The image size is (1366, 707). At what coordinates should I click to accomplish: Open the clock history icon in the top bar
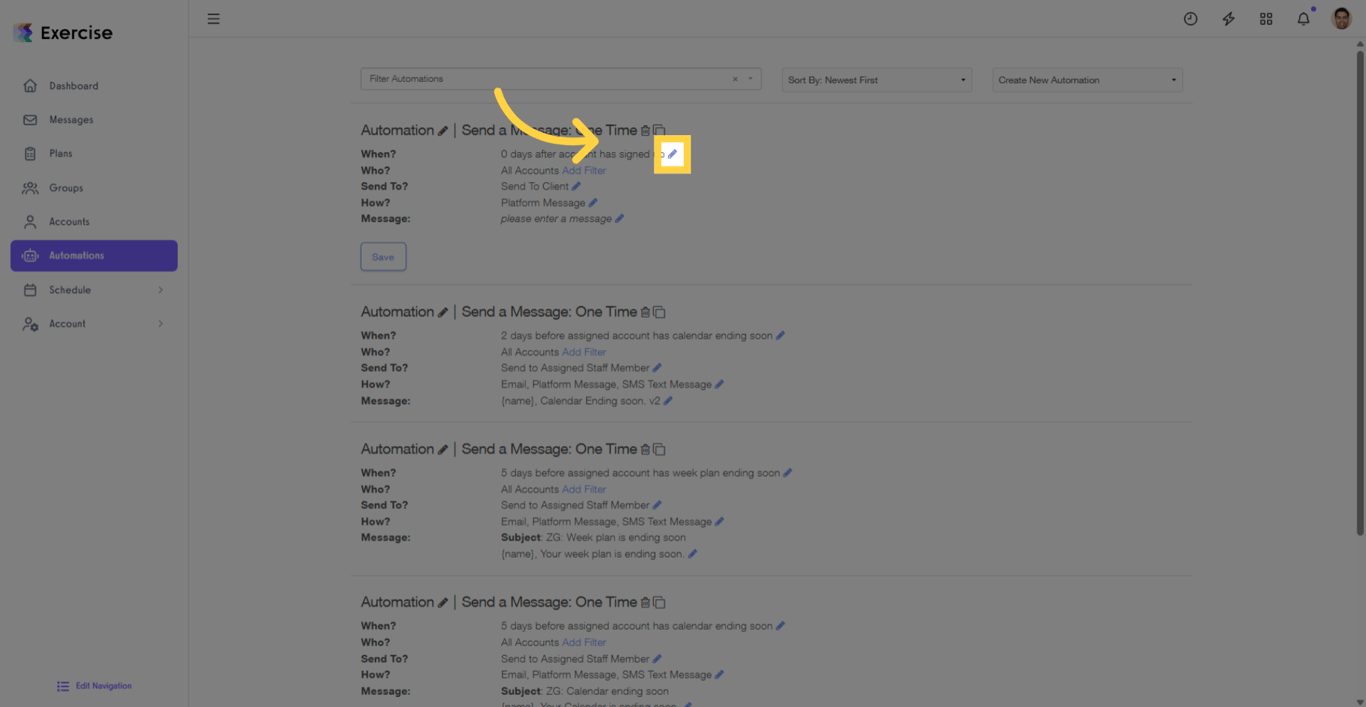[1190, 19]
